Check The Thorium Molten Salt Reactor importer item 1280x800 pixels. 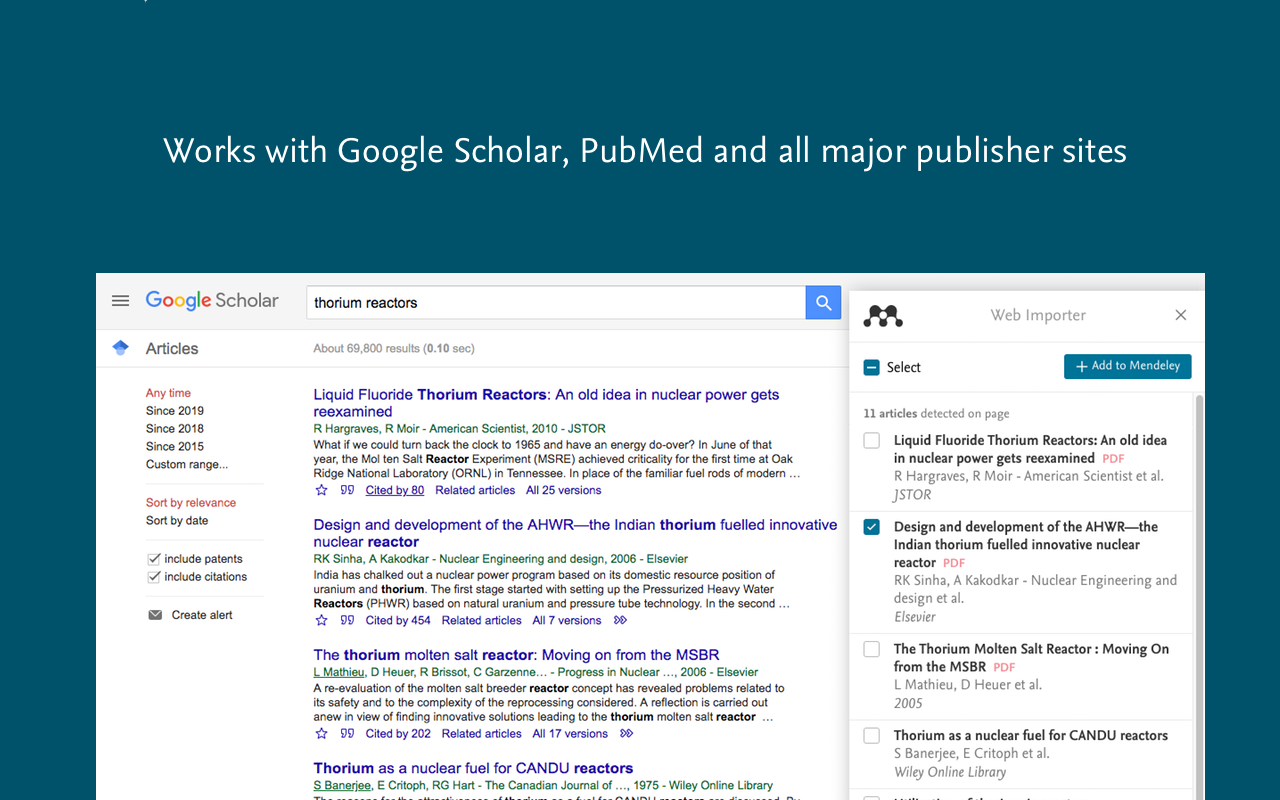[x=872, y=649]
